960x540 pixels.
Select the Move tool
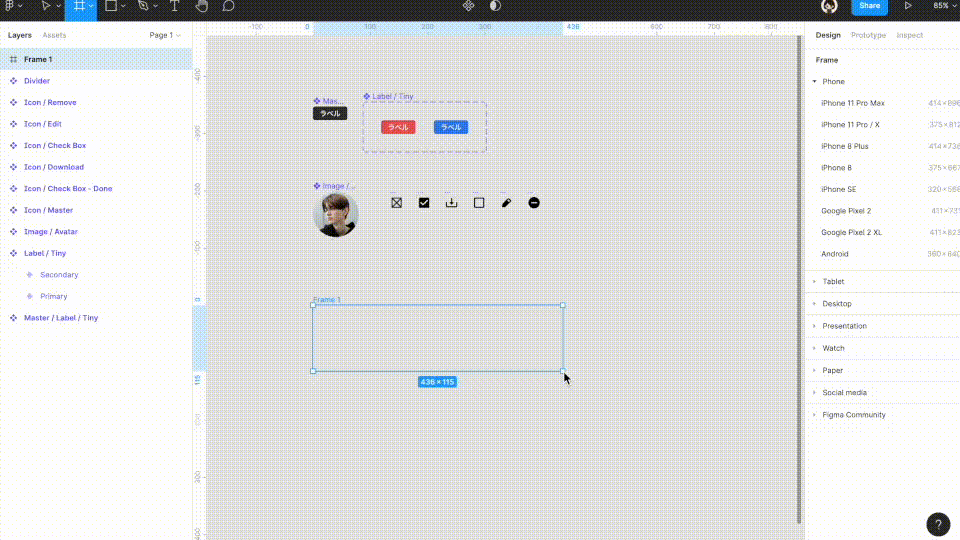point(46,6)
